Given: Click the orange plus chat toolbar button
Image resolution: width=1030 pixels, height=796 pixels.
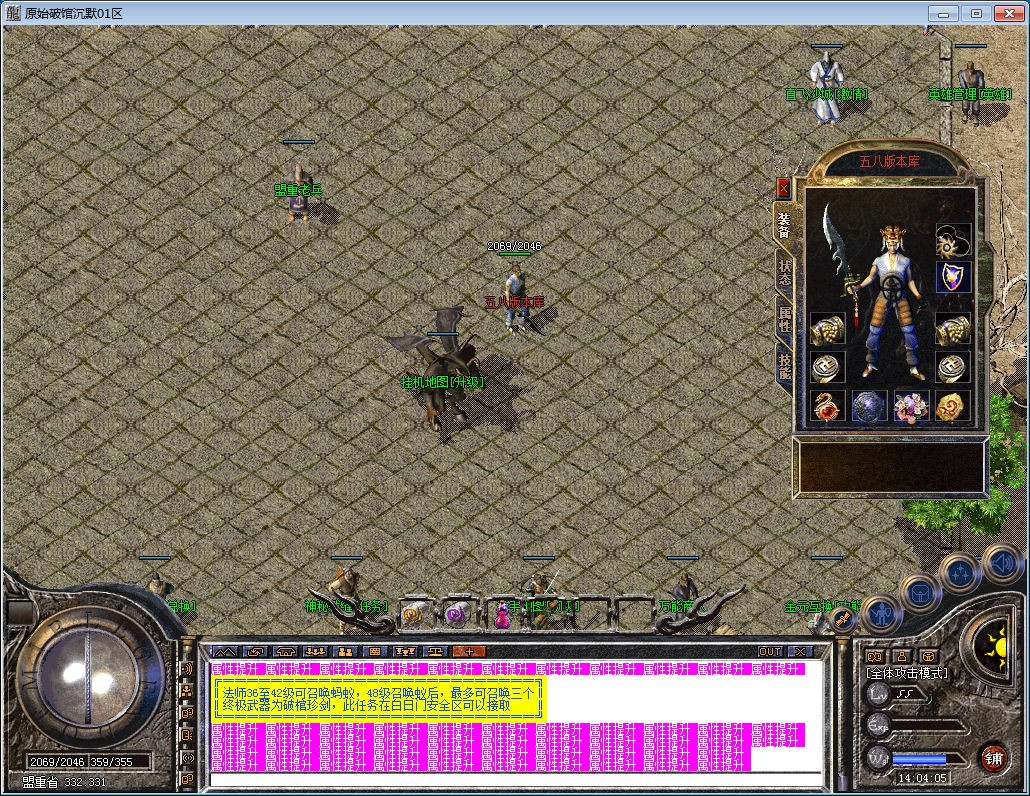Looking at the screenshot, I should coord(469,652).
